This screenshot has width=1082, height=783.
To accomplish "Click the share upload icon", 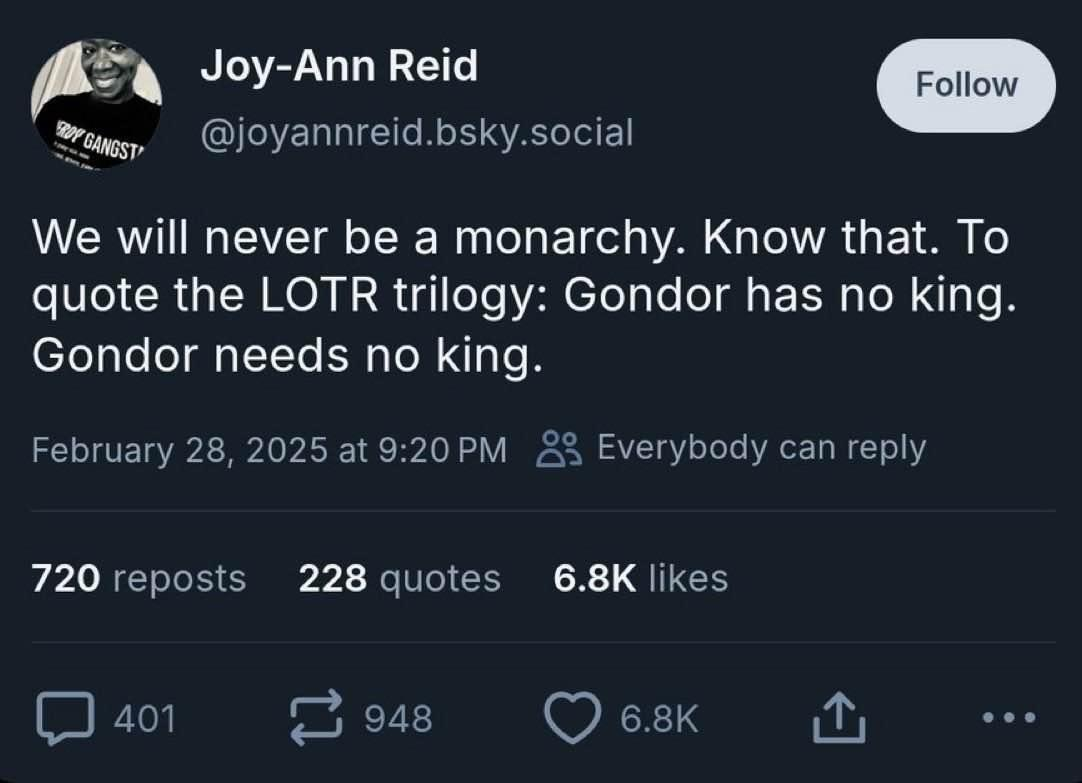I will pyautogui.click(x=838, y=717).
